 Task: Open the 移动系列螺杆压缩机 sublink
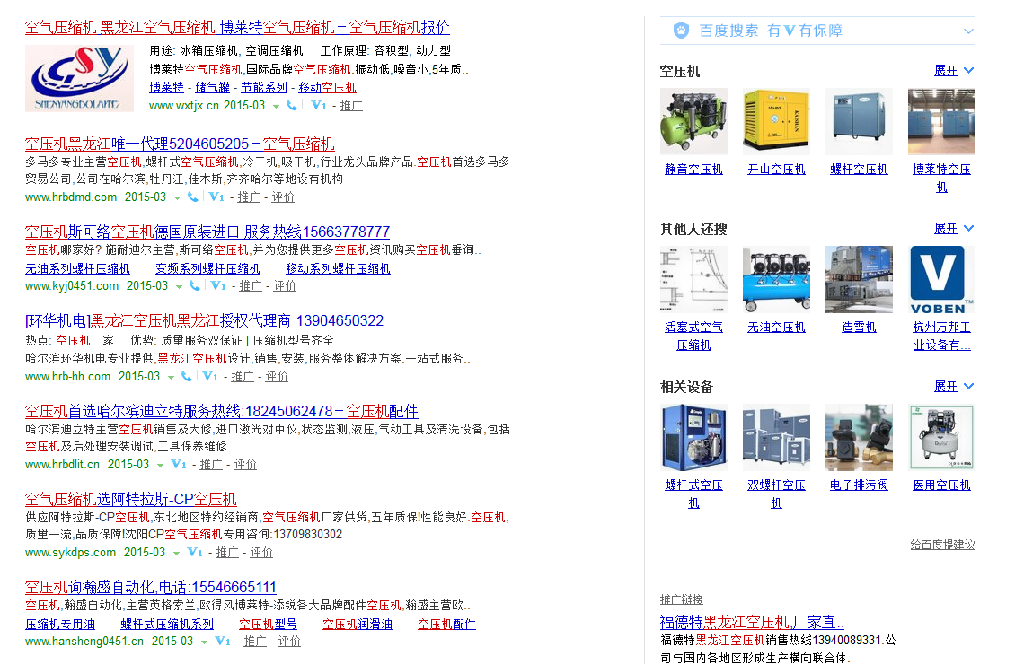[338, 269]
